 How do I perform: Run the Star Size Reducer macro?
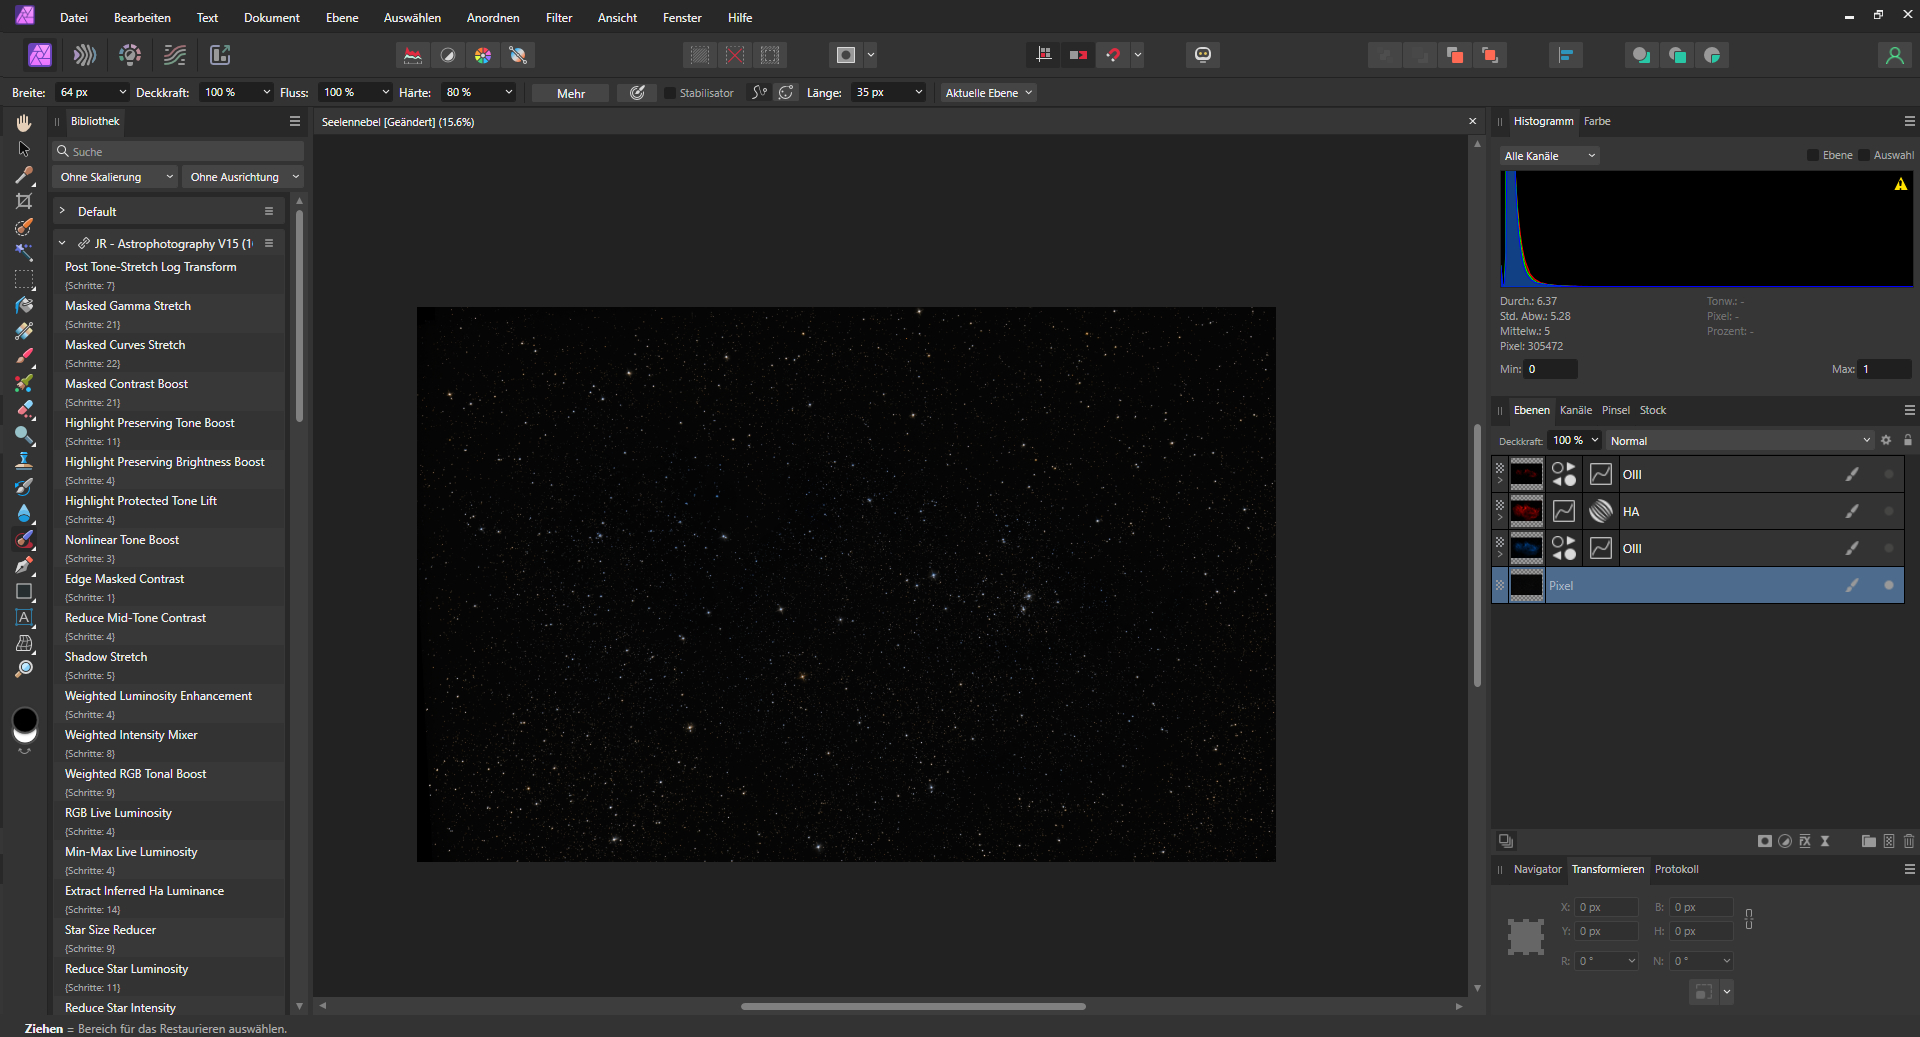click(x=168, y=938)
